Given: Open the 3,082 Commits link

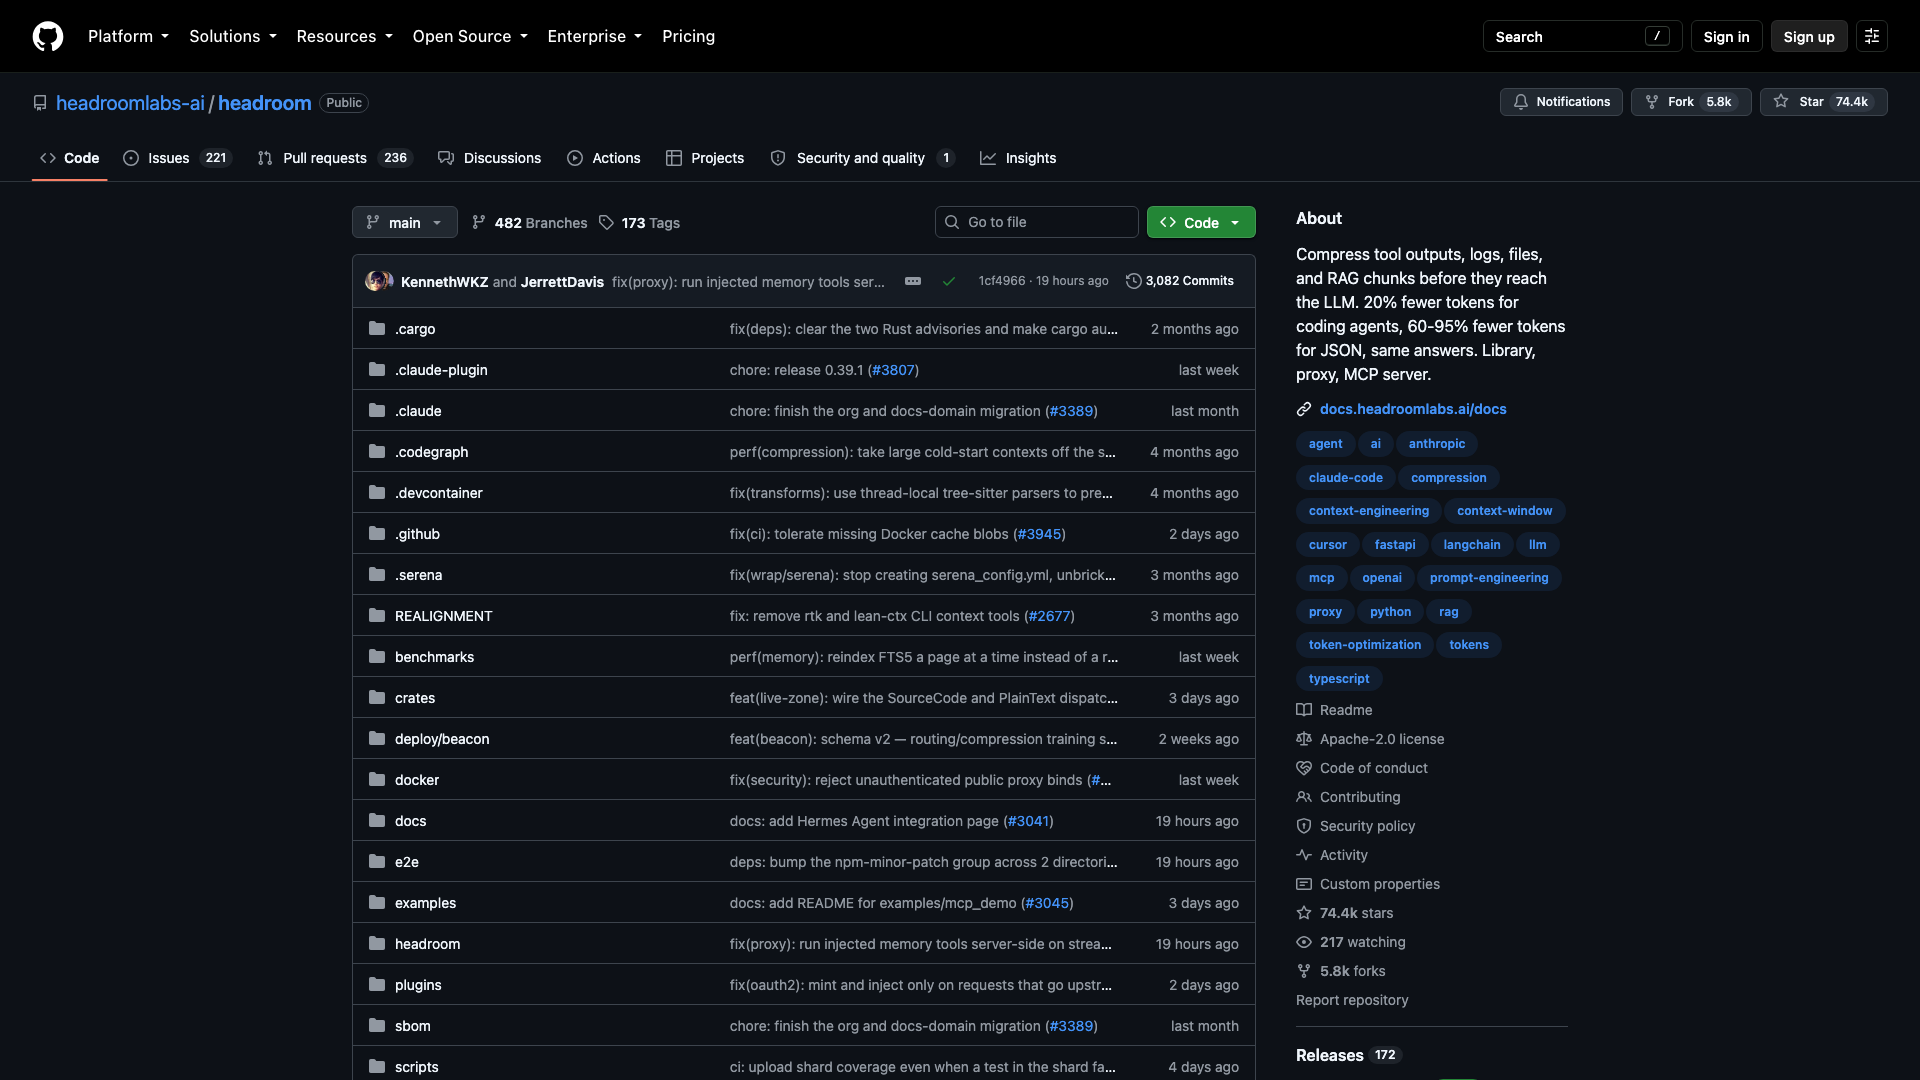Looking at the screenshot, I should [x=1180, y=281].
